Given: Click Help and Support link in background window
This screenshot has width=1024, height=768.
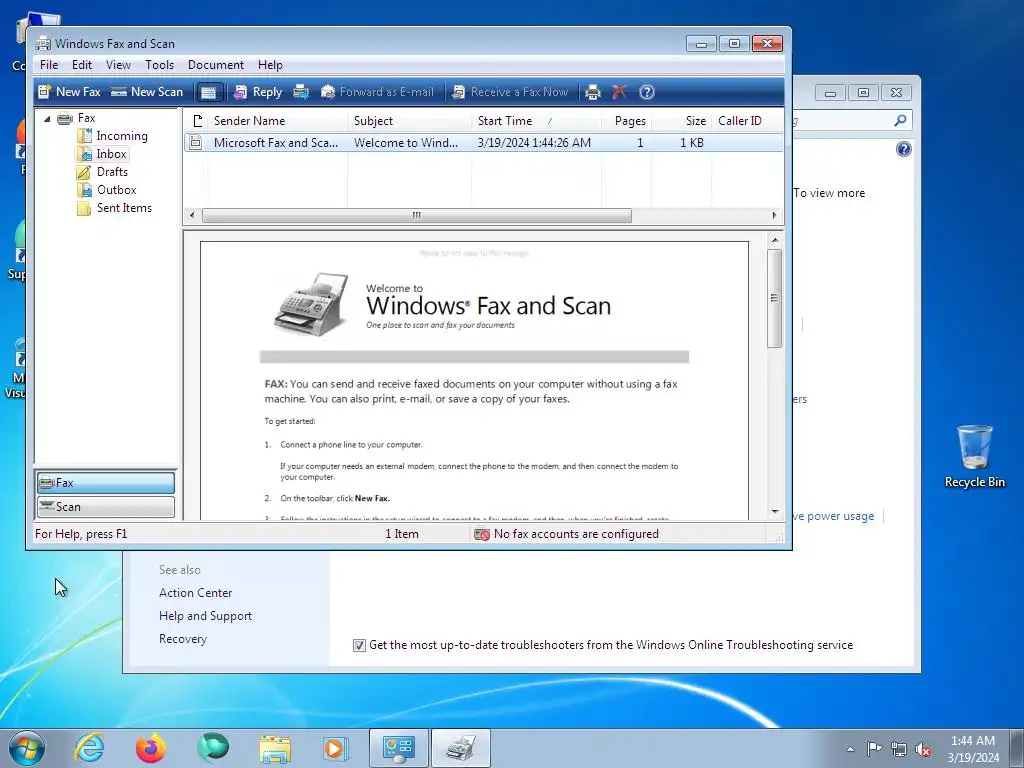Looking at the screenshot, I should 205,616.
